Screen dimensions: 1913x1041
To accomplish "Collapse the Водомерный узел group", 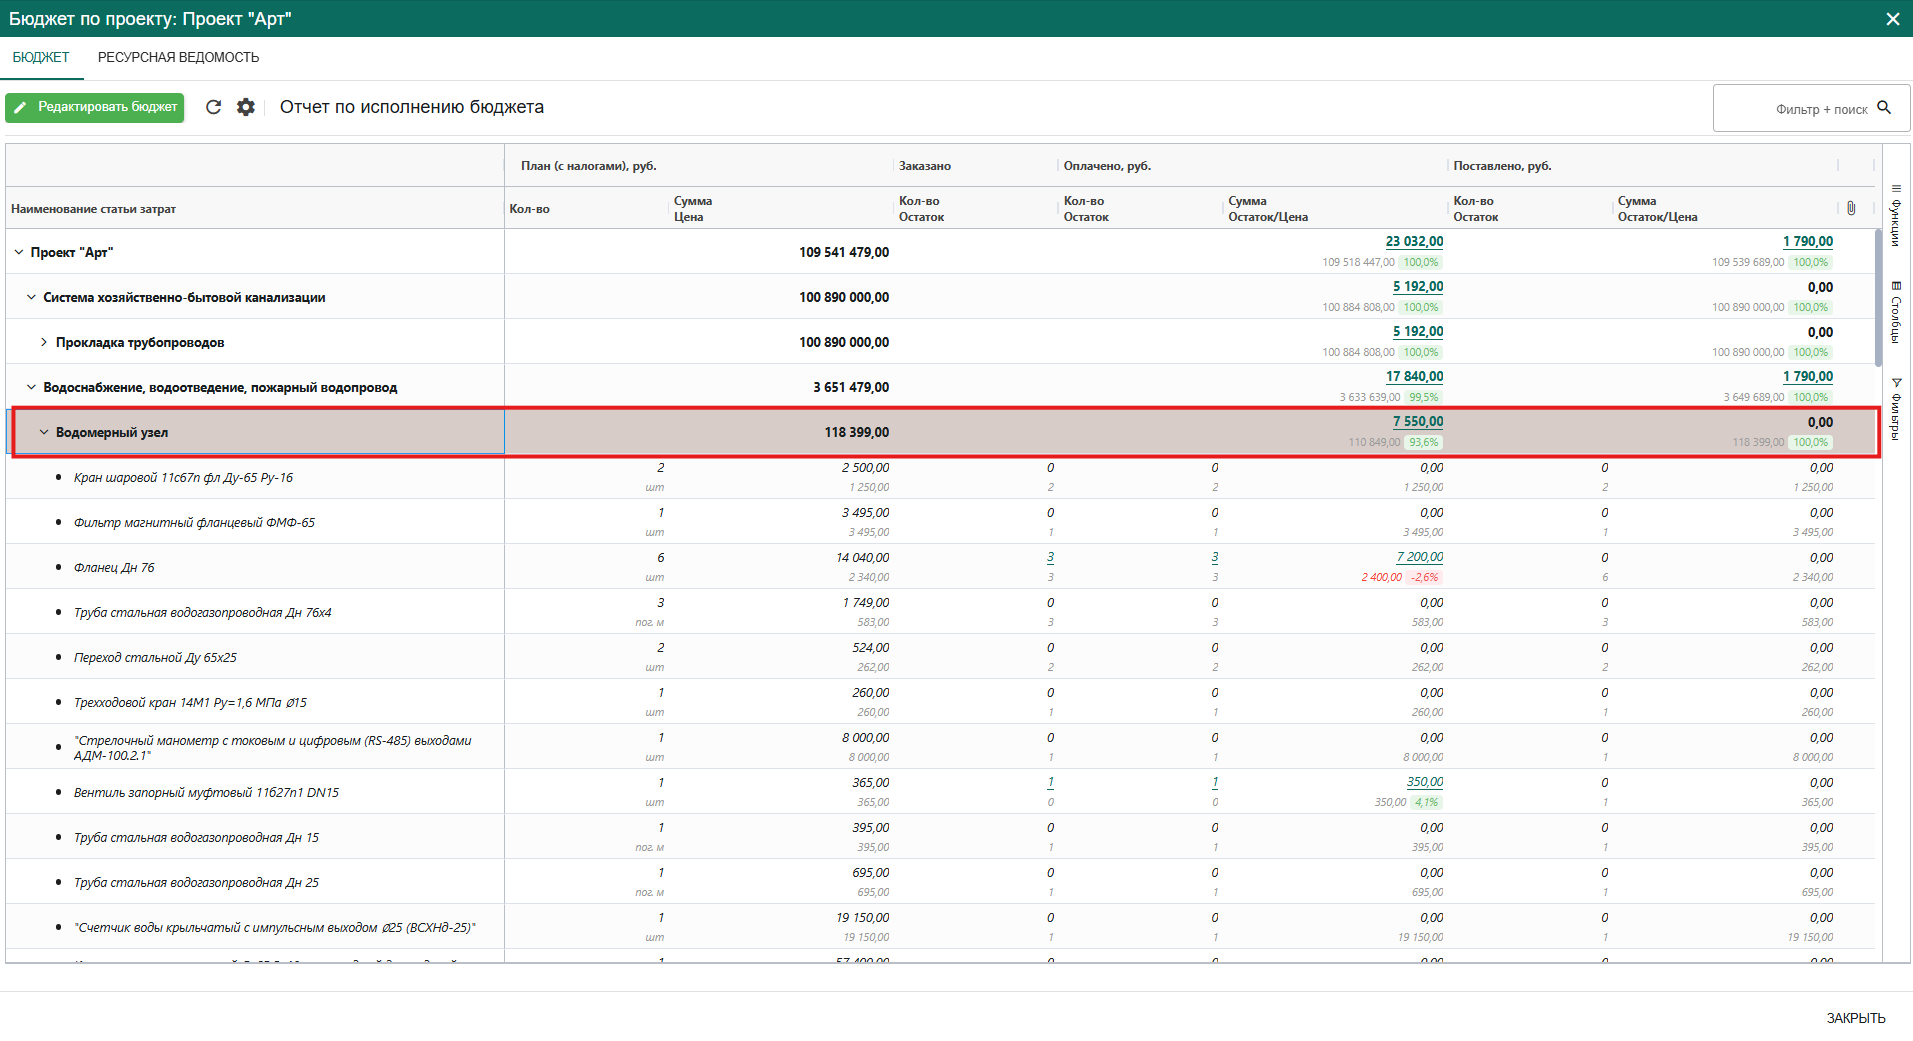I will pyautogui.click(x=44, y=432).
